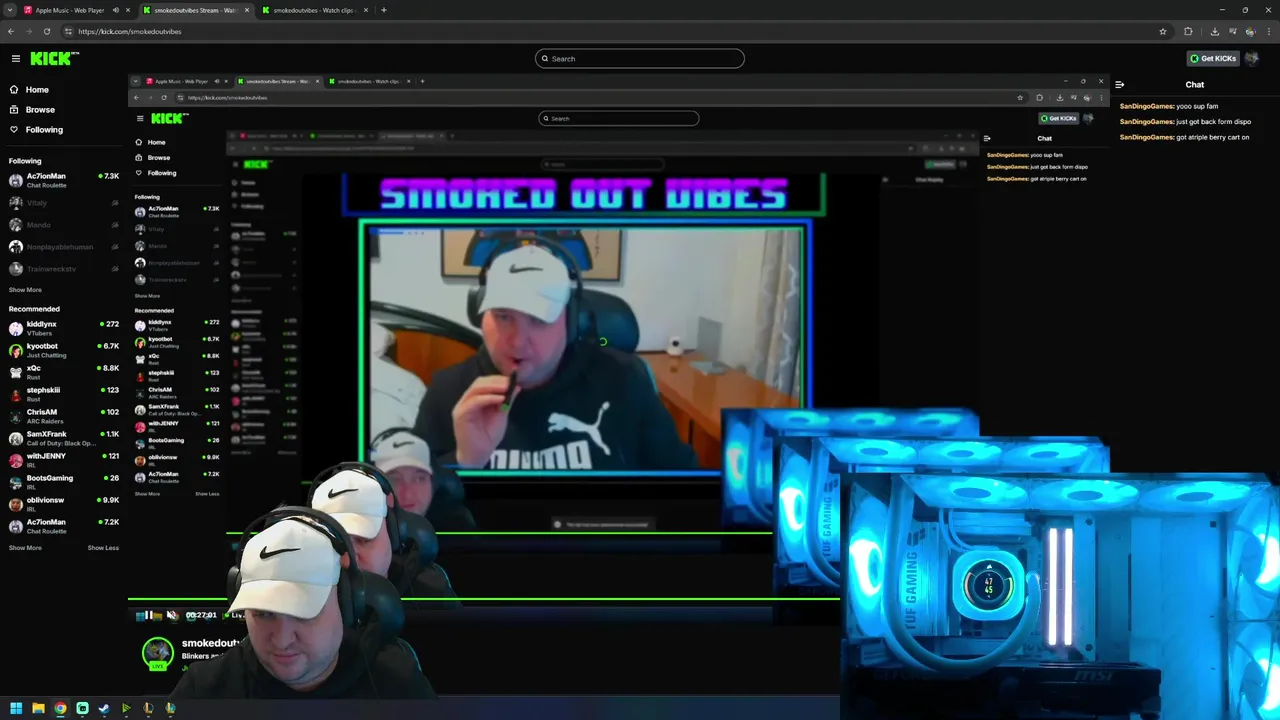View site information icon in address bar

[68, 31]
